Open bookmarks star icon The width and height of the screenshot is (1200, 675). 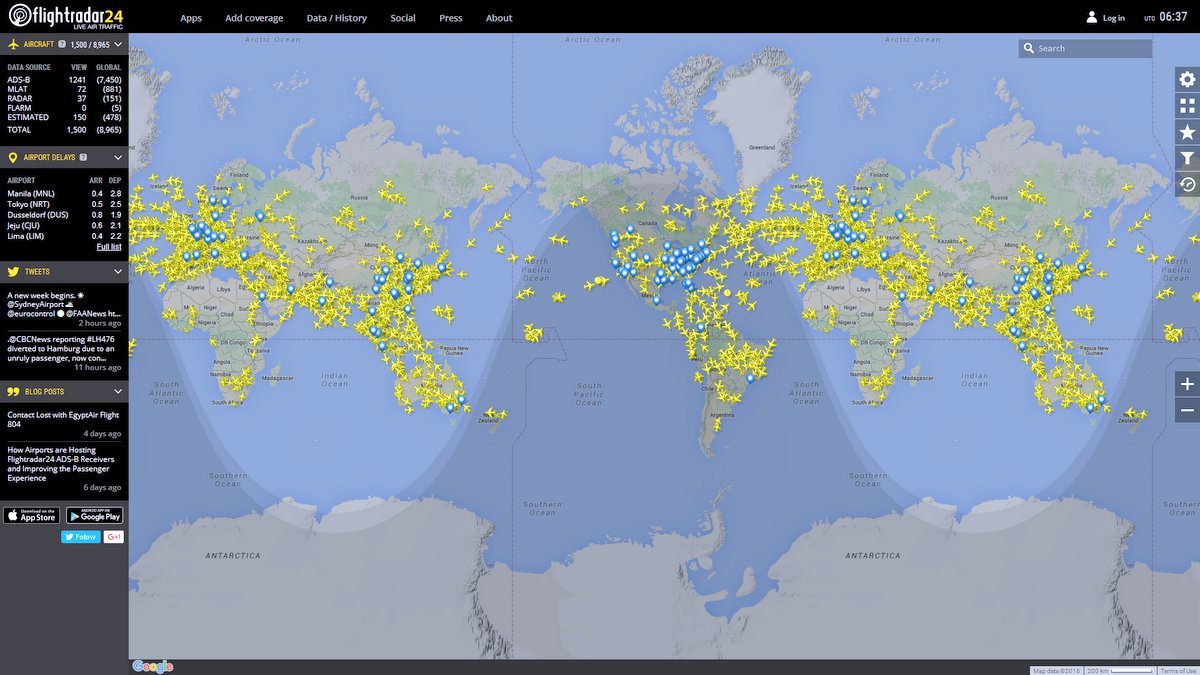coord(1187,132)
